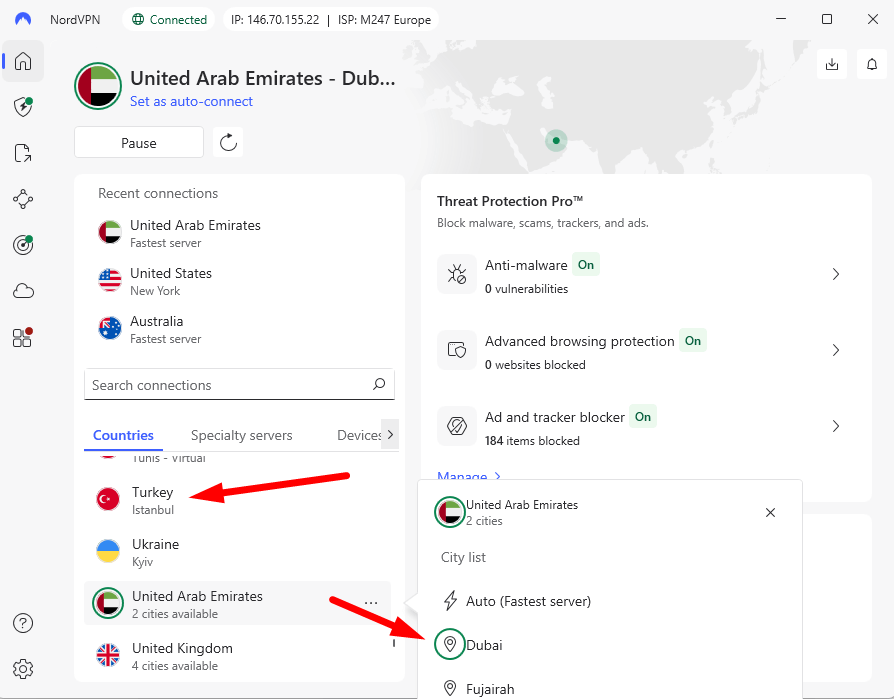The image size is (894, 699).
Task: Click the Search connections field
Action: (228, 385)
